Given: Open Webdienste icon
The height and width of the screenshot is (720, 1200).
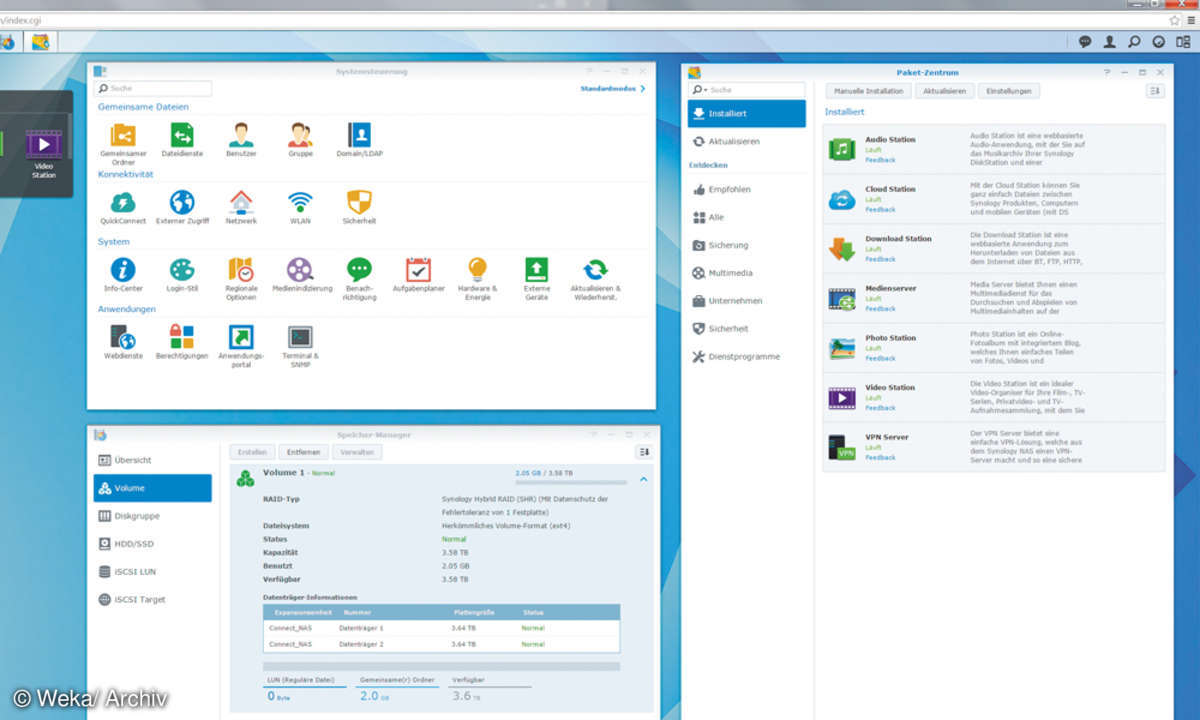Looking at the screenshot, I should 123,337.
